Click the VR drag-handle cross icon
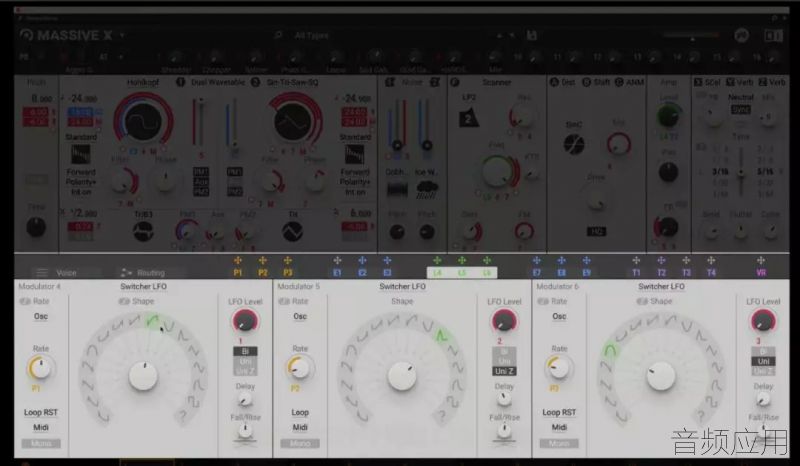Screen dimensions: 800x466 point(761,261)
